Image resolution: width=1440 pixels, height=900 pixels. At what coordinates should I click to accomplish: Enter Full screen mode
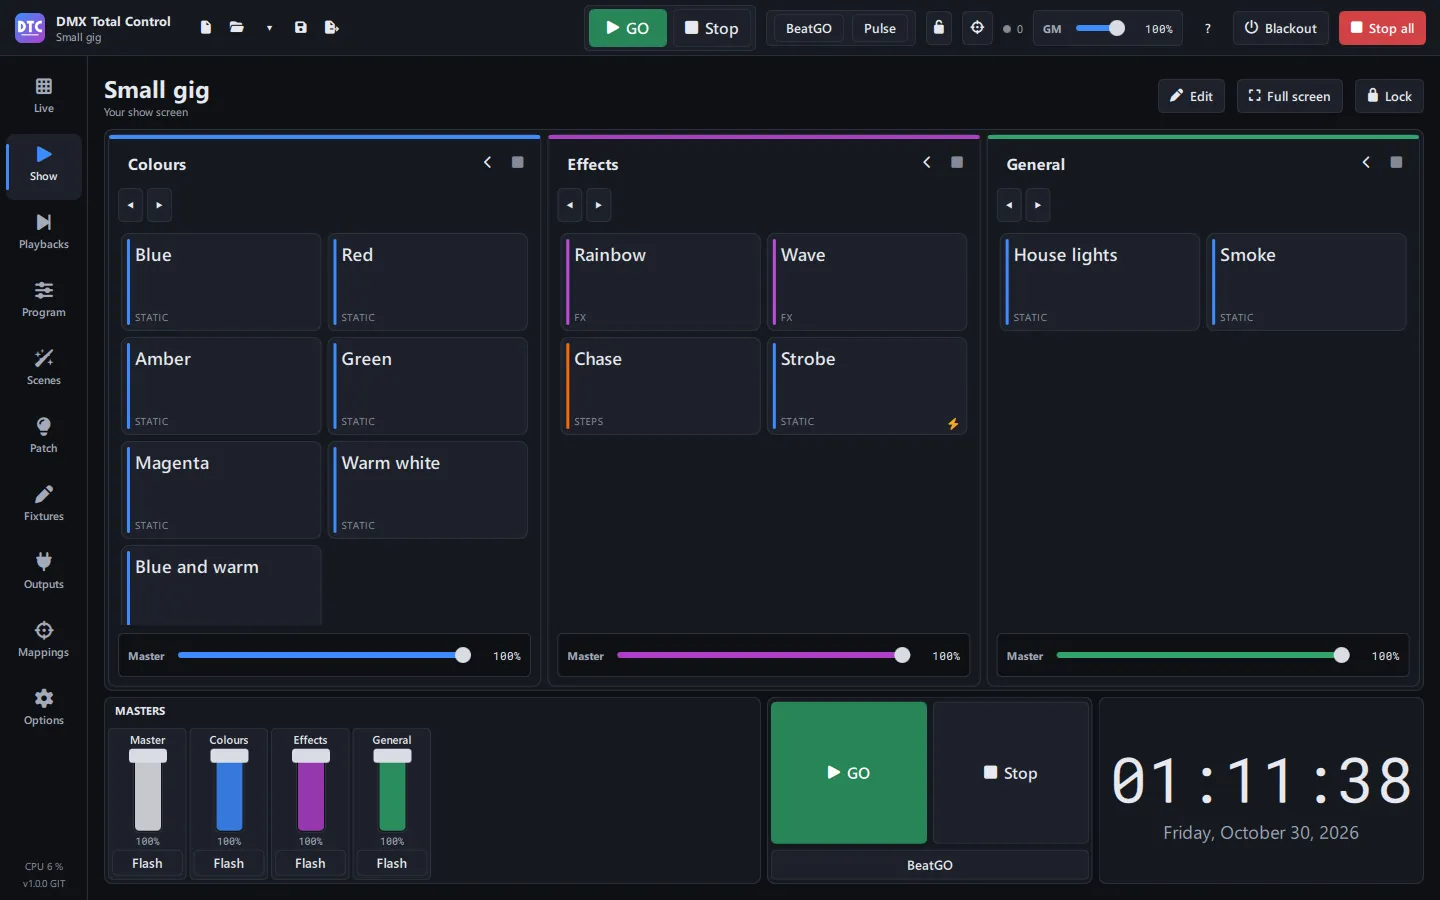pos(1290,96)
